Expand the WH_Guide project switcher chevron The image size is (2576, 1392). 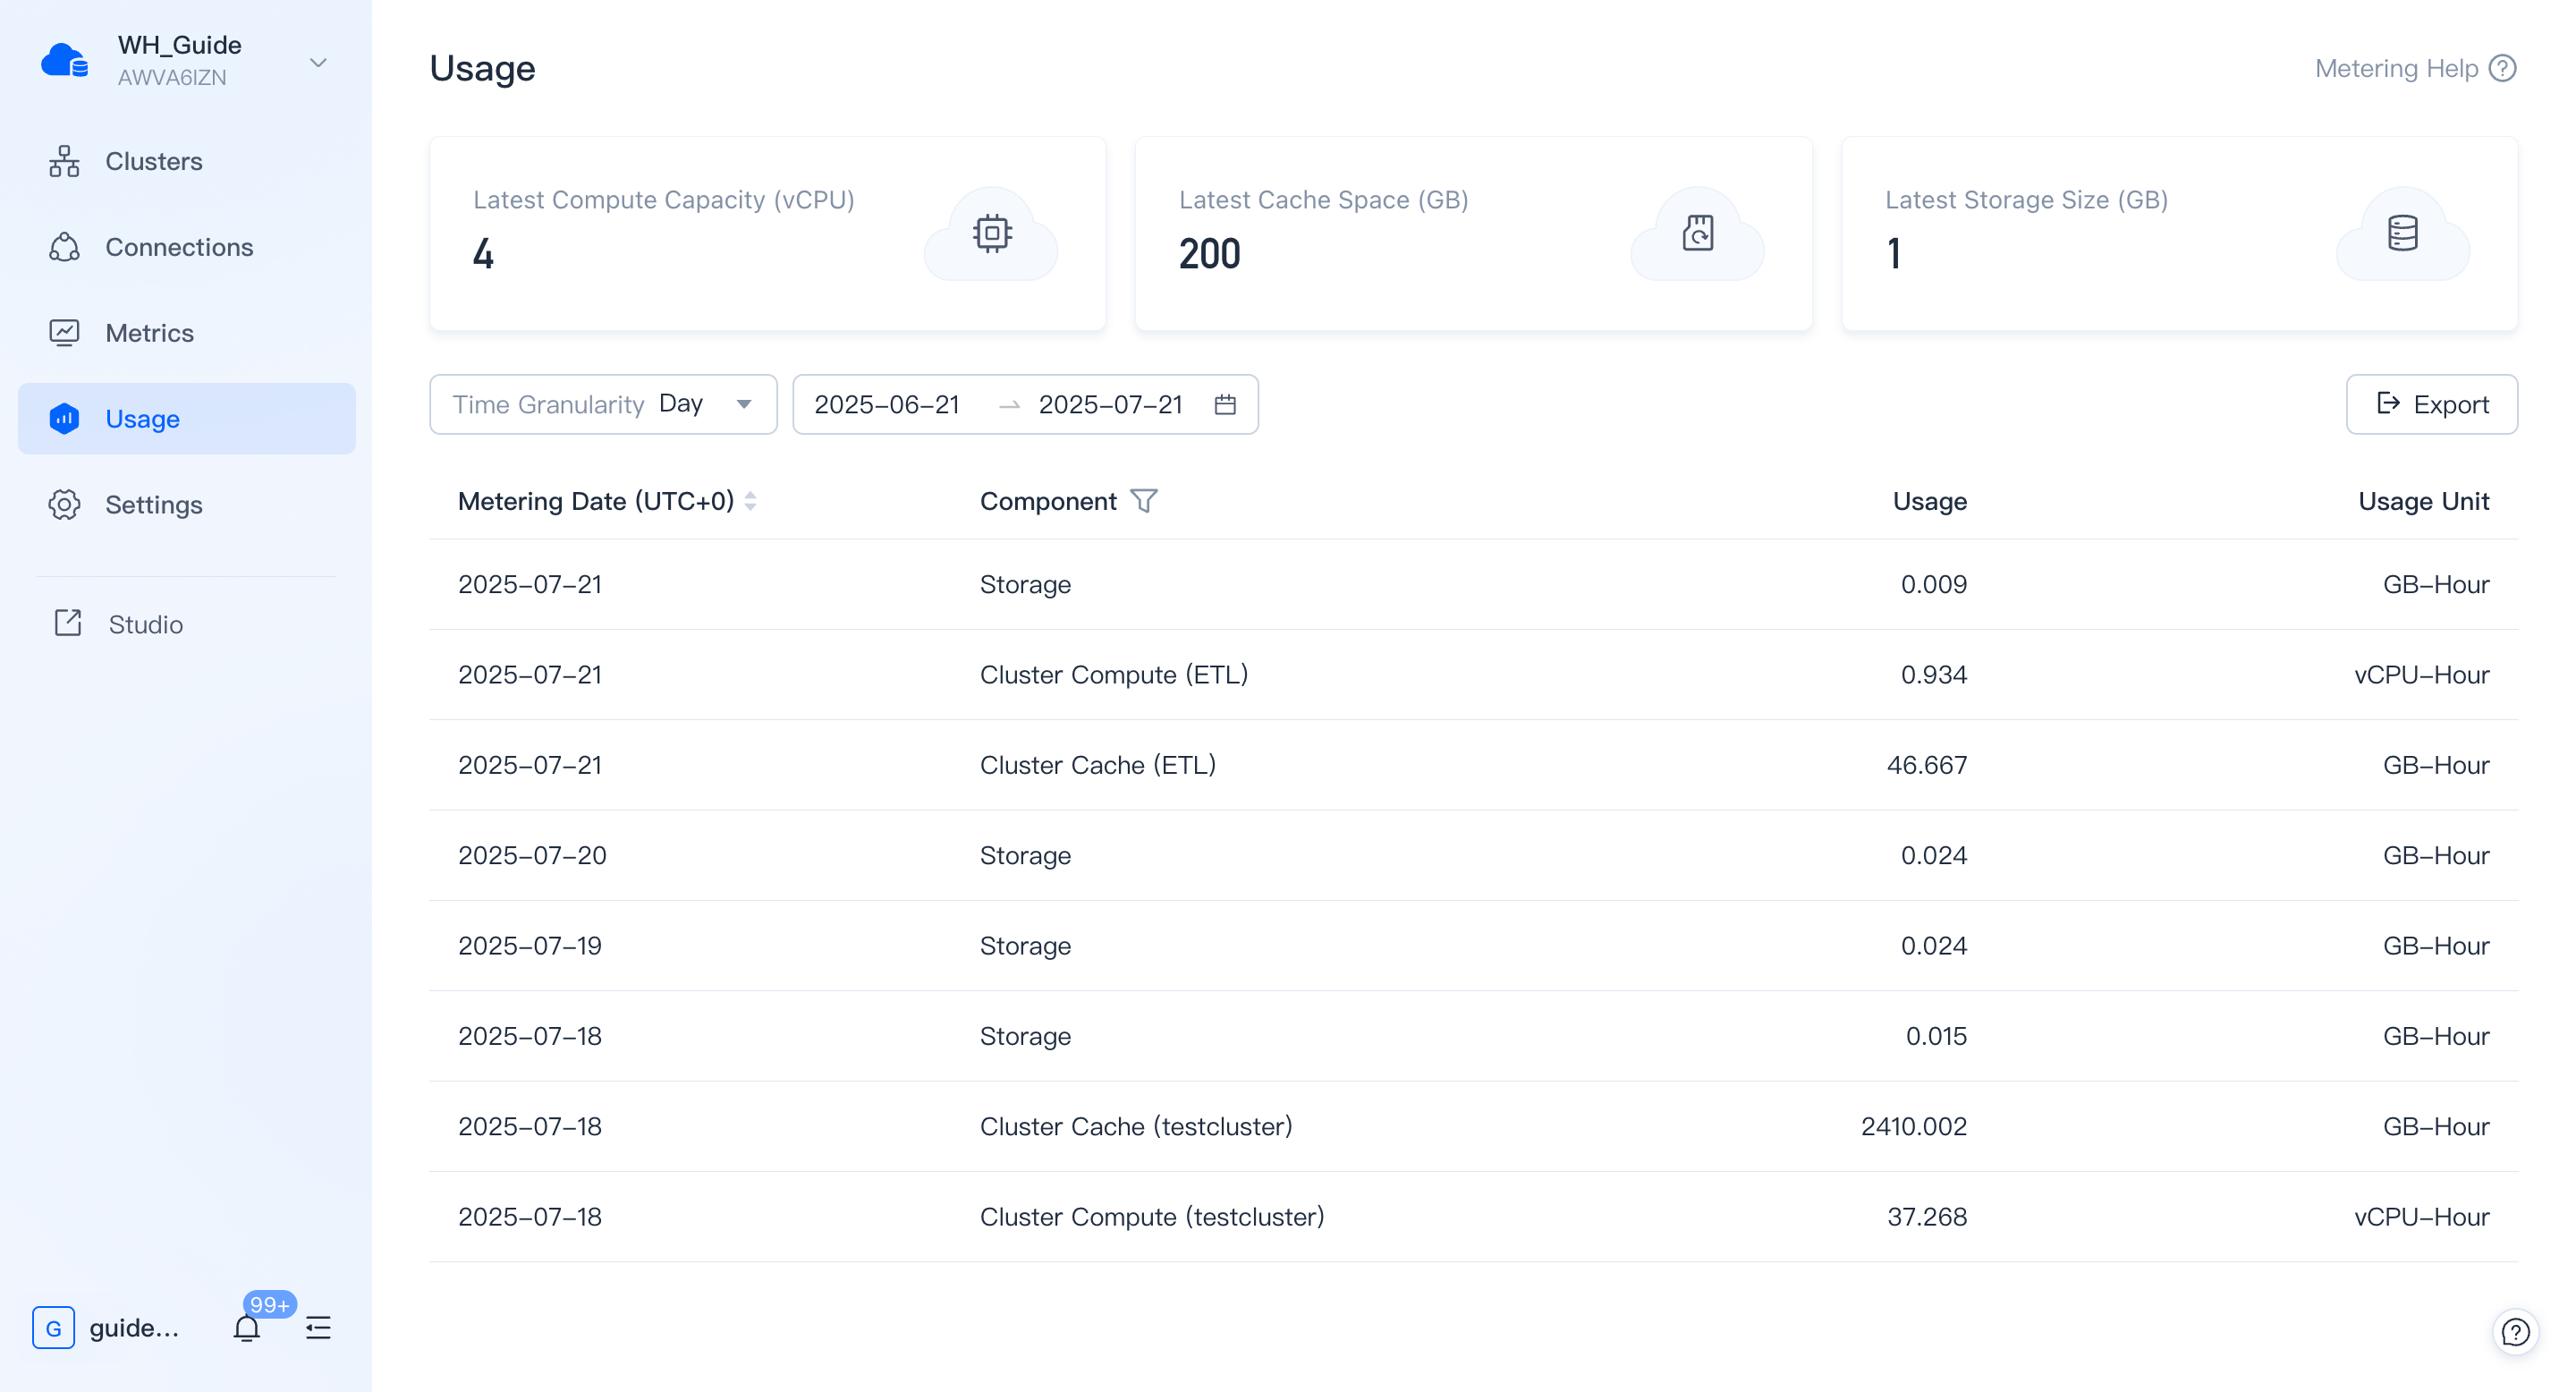[x=318, y=63]
